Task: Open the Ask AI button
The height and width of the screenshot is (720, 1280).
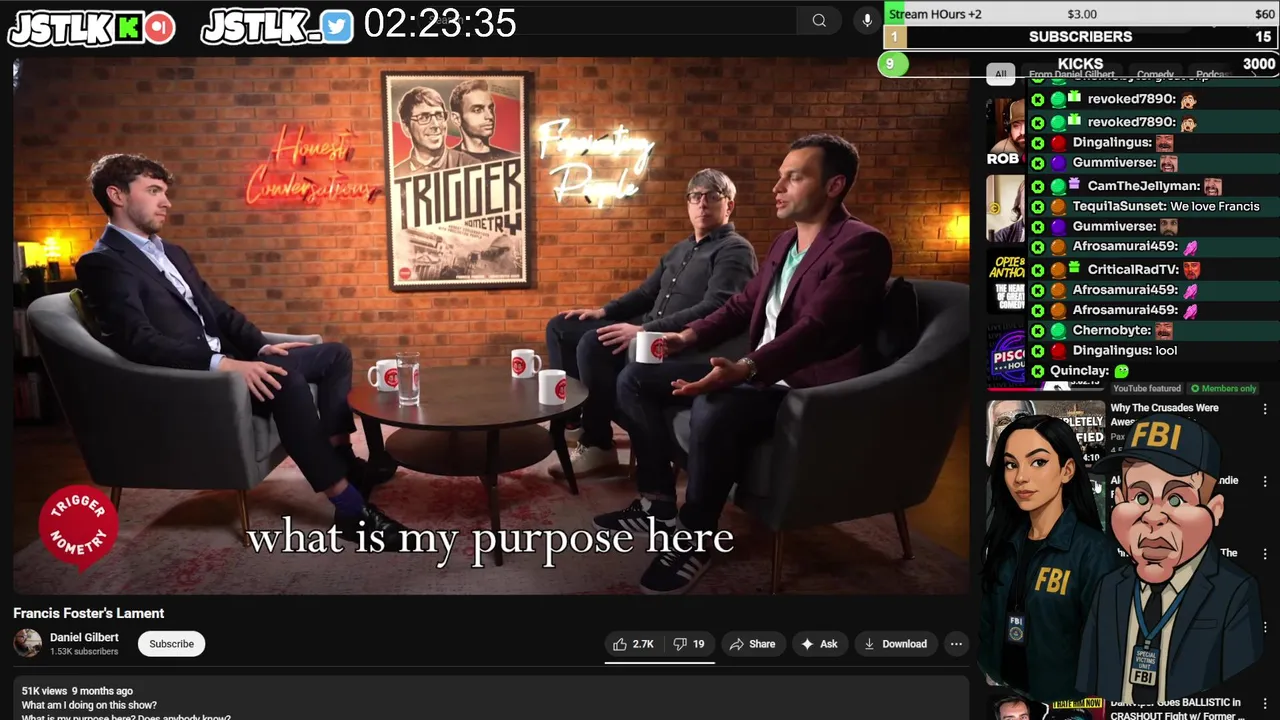Action: 819,644
